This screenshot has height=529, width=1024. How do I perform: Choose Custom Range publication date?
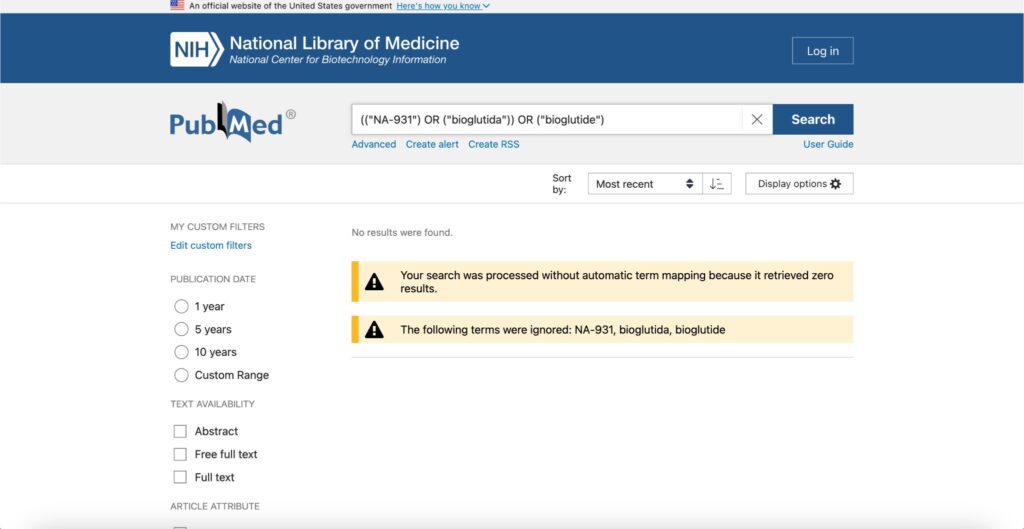[181, 375]
